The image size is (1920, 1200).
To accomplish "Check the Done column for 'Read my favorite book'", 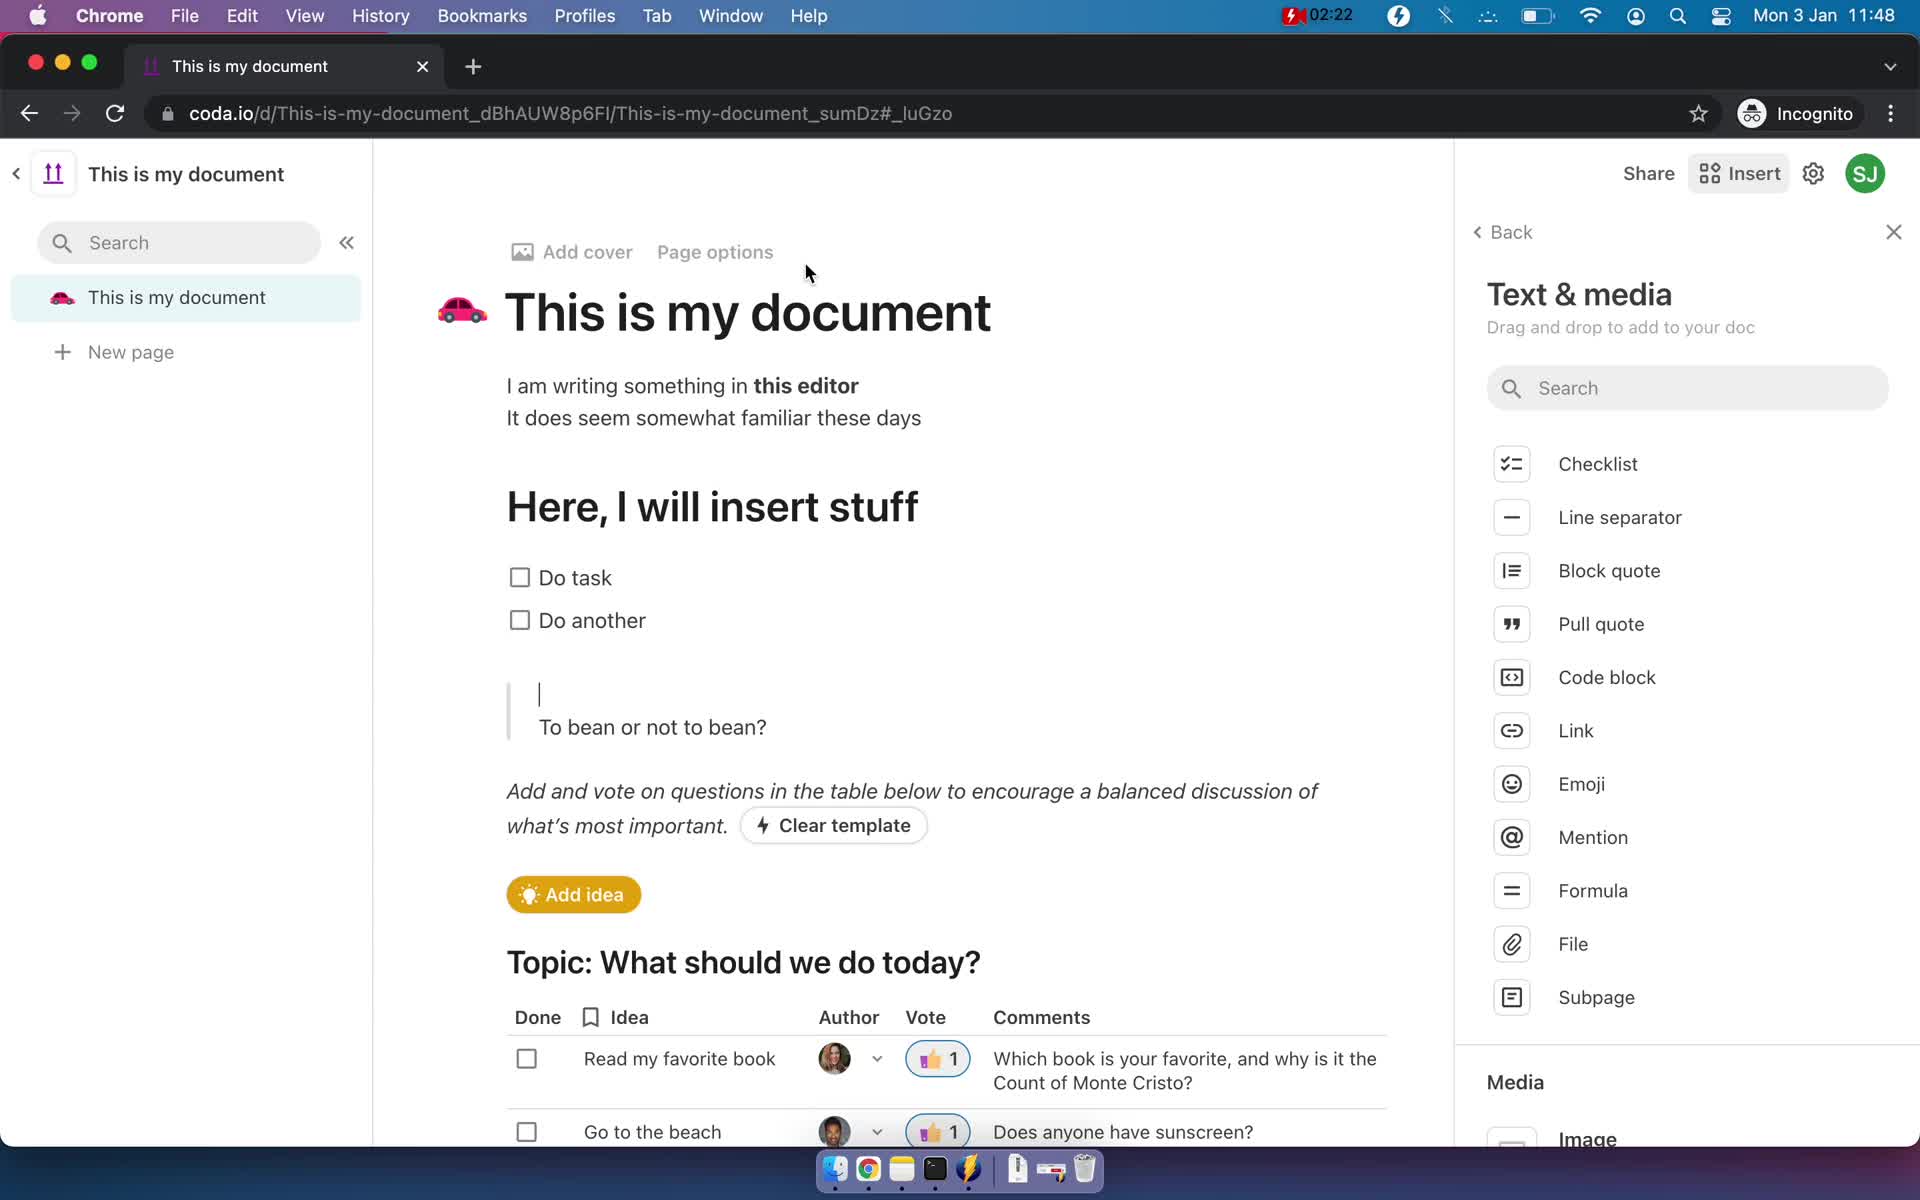I will 527,1058.
